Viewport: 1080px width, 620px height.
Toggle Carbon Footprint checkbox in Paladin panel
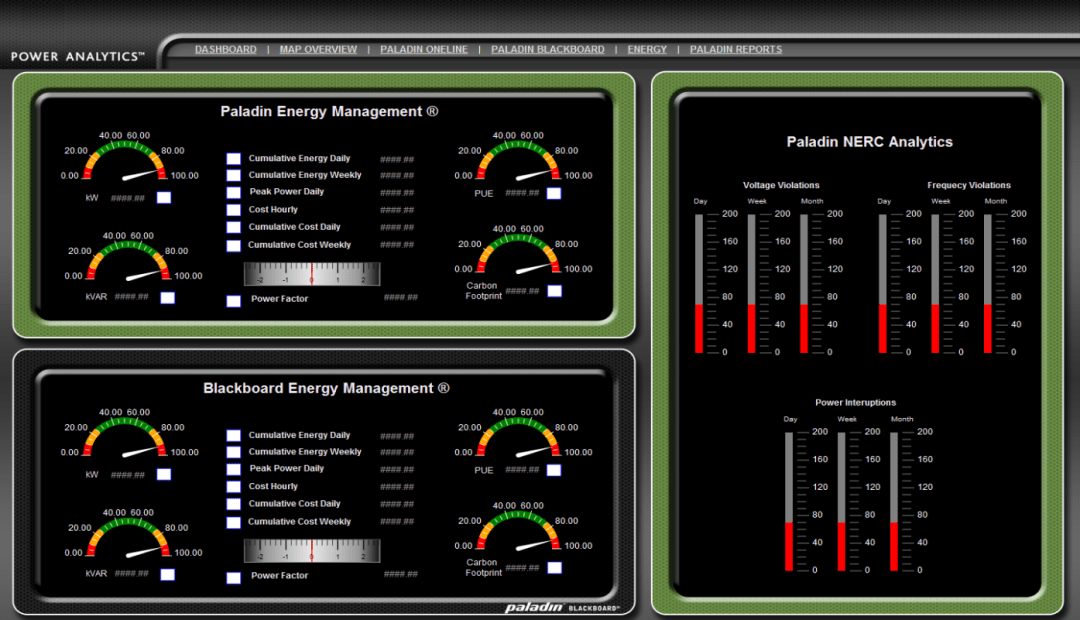tap(554, 291)
